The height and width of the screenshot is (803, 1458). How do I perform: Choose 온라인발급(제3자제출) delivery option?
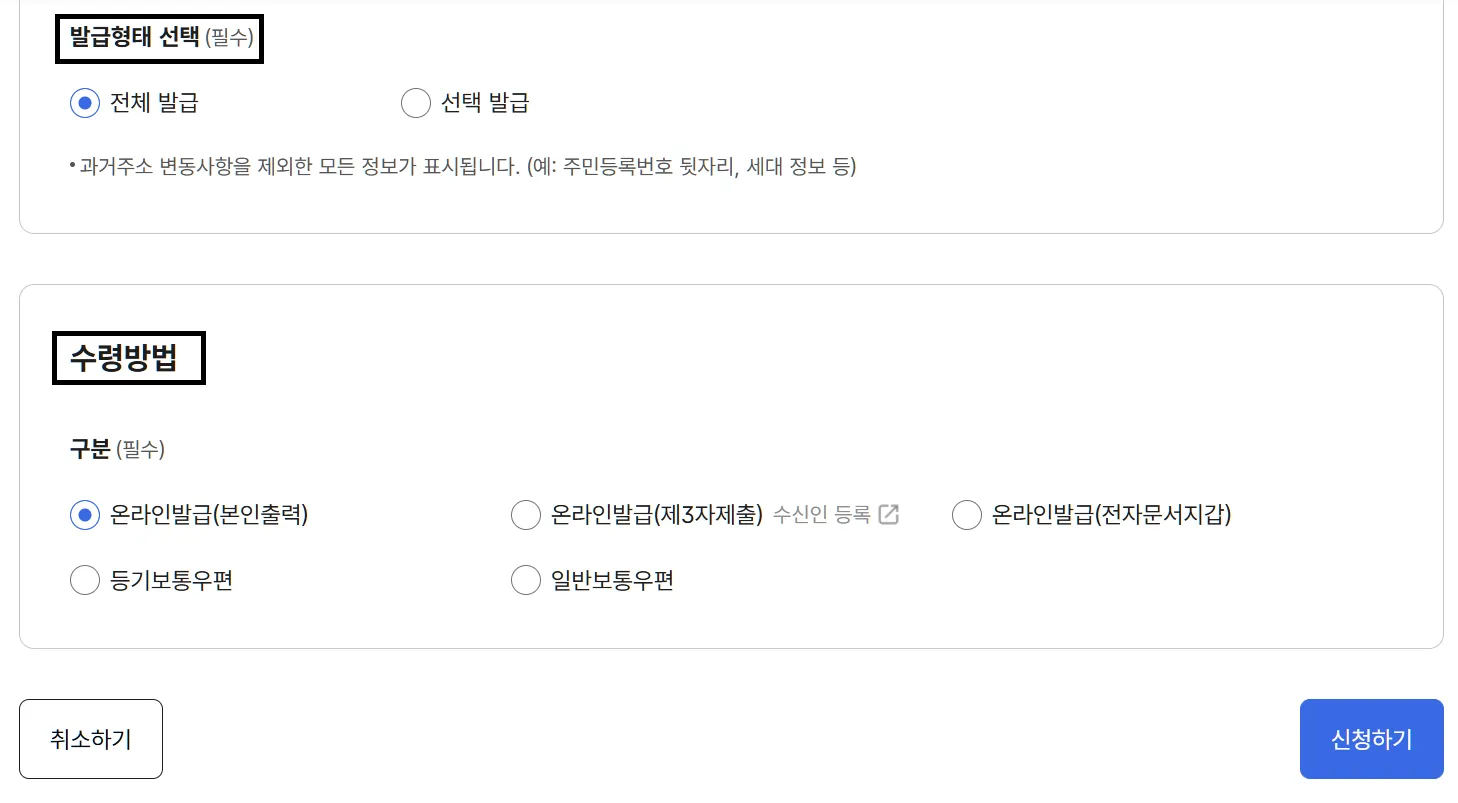pyautogui.click(x=527, y=514)
